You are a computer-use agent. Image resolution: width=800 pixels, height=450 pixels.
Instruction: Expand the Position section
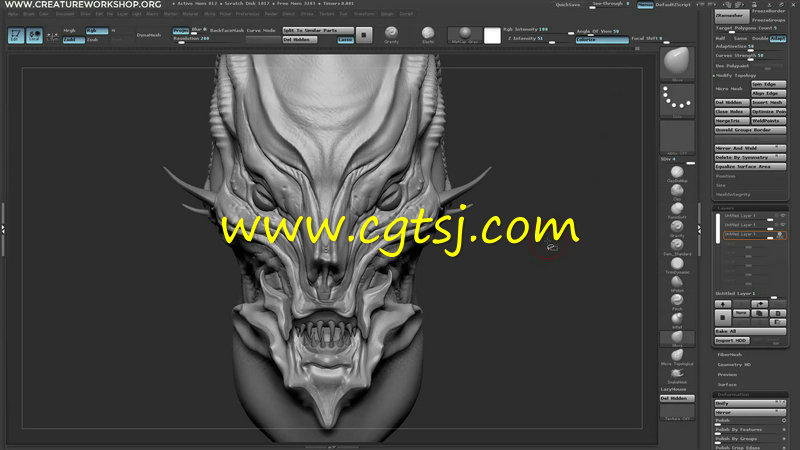pos(725,176)
